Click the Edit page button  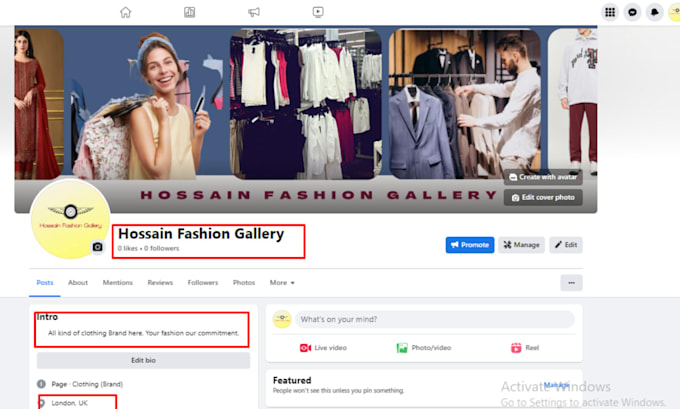566,245
